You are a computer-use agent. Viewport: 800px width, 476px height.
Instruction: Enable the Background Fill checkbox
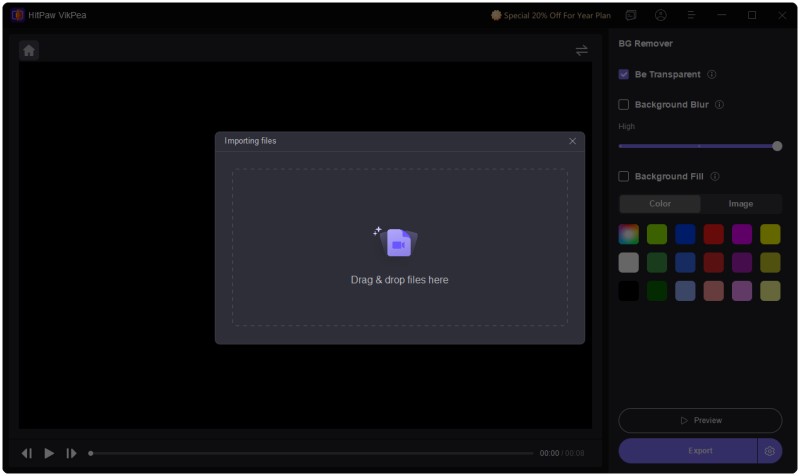click(x=624, y=177)
